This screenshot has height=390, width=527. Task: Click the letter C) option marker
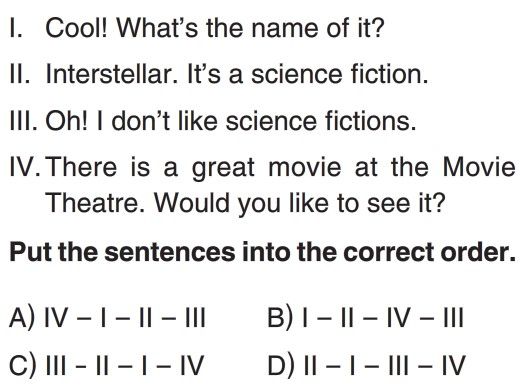coord(22,365)
